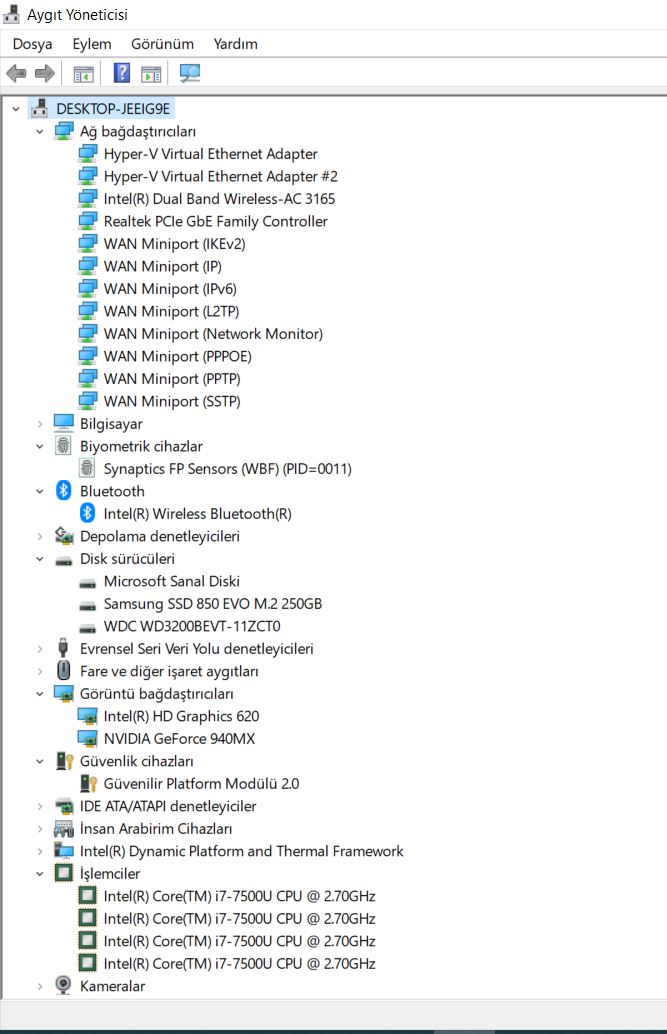Click the fingerprint icon beside Biyometrik cihazlar
The height and width of the screenshot is (1034, 667).
click(63, 446)
